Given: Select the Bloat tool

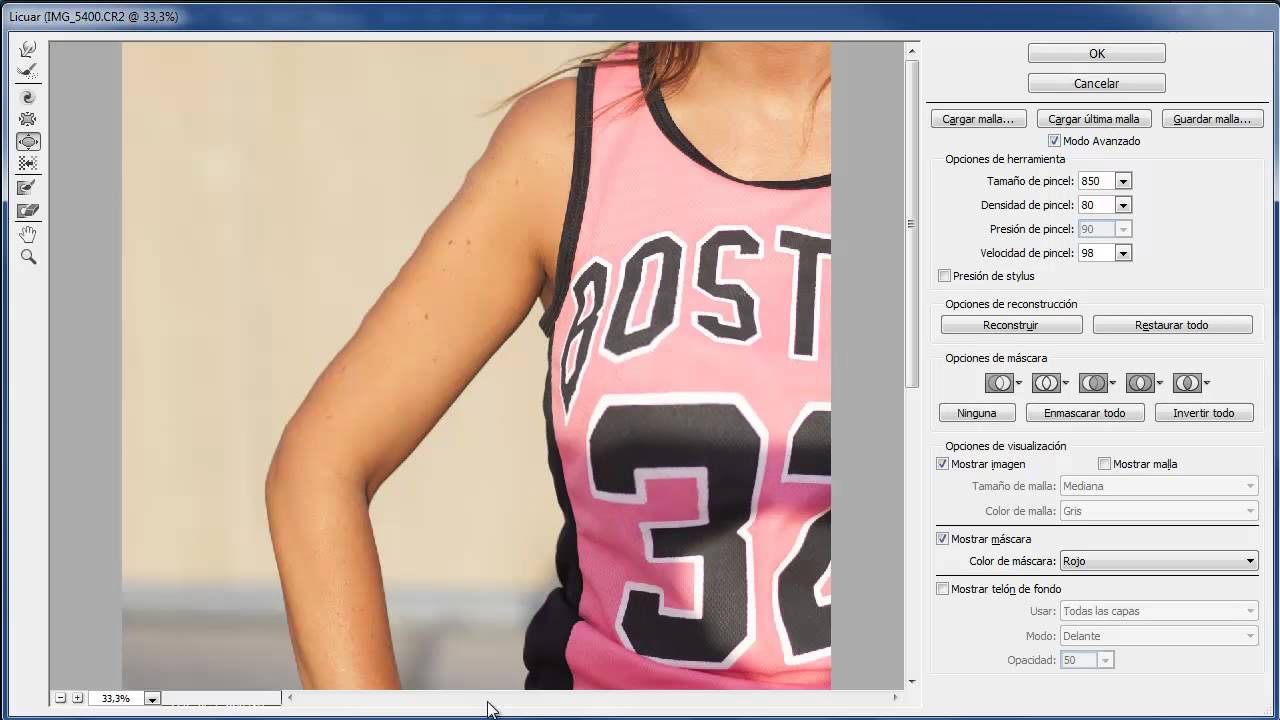Looking at the screenshot, I should 28,142.
